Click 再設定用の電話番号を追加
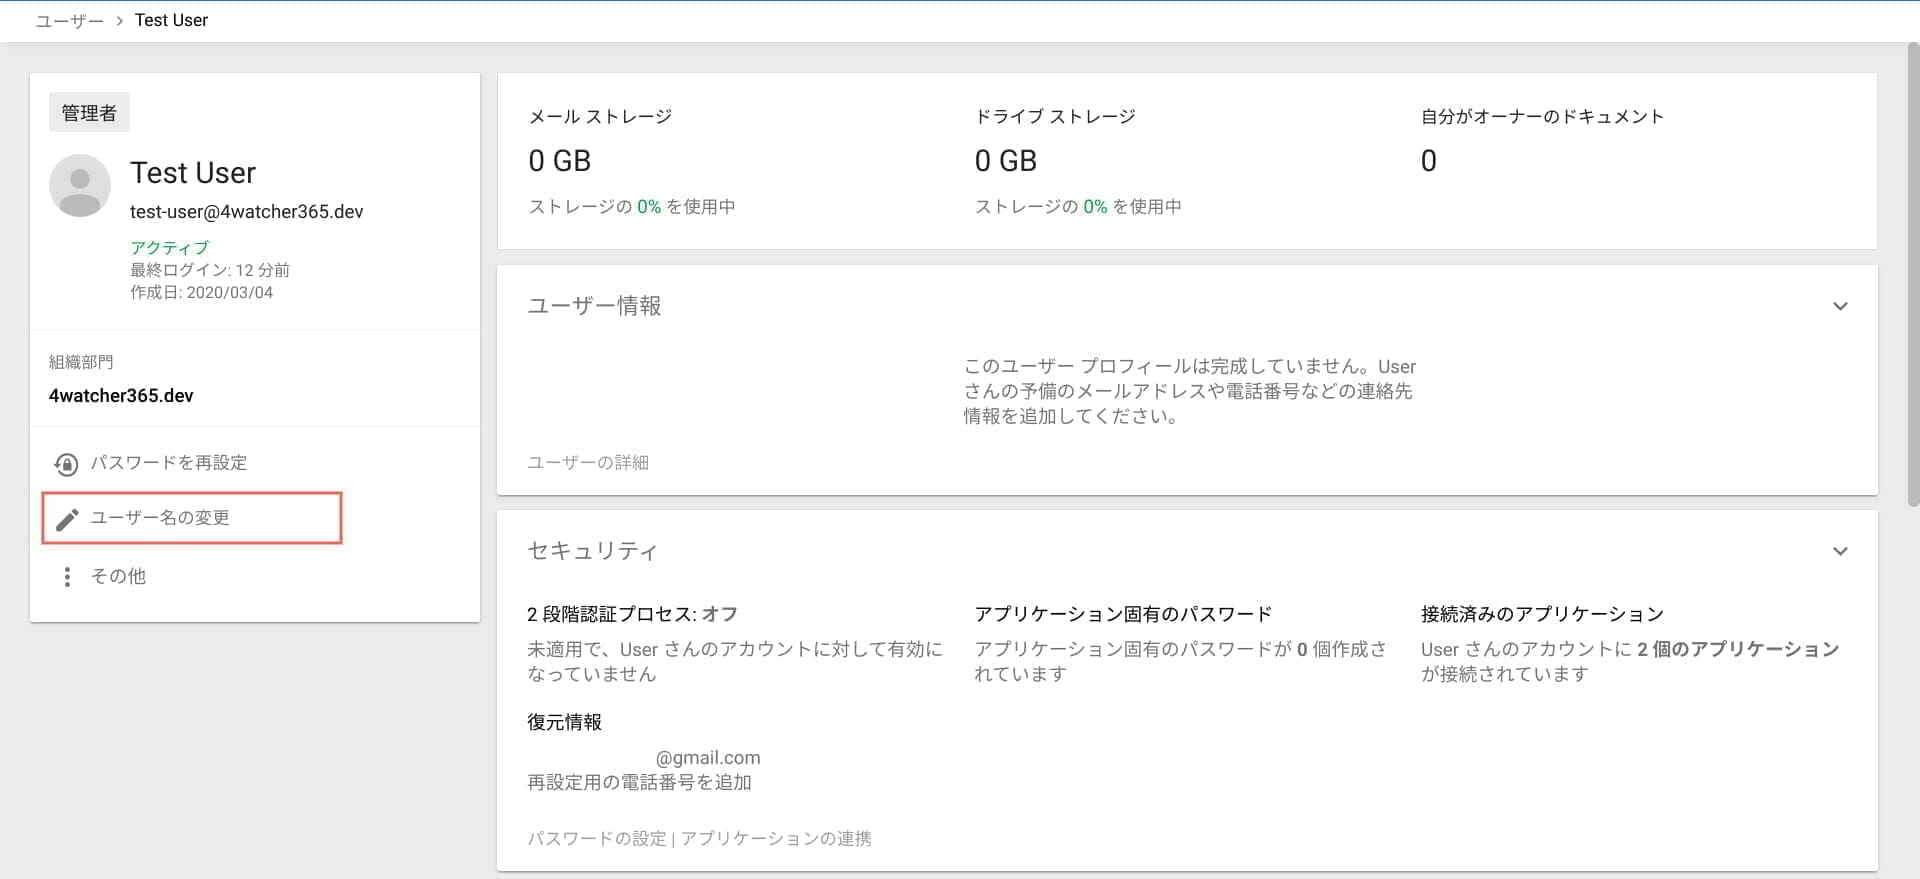1920x879 pixels. click(x=639, y=782)
